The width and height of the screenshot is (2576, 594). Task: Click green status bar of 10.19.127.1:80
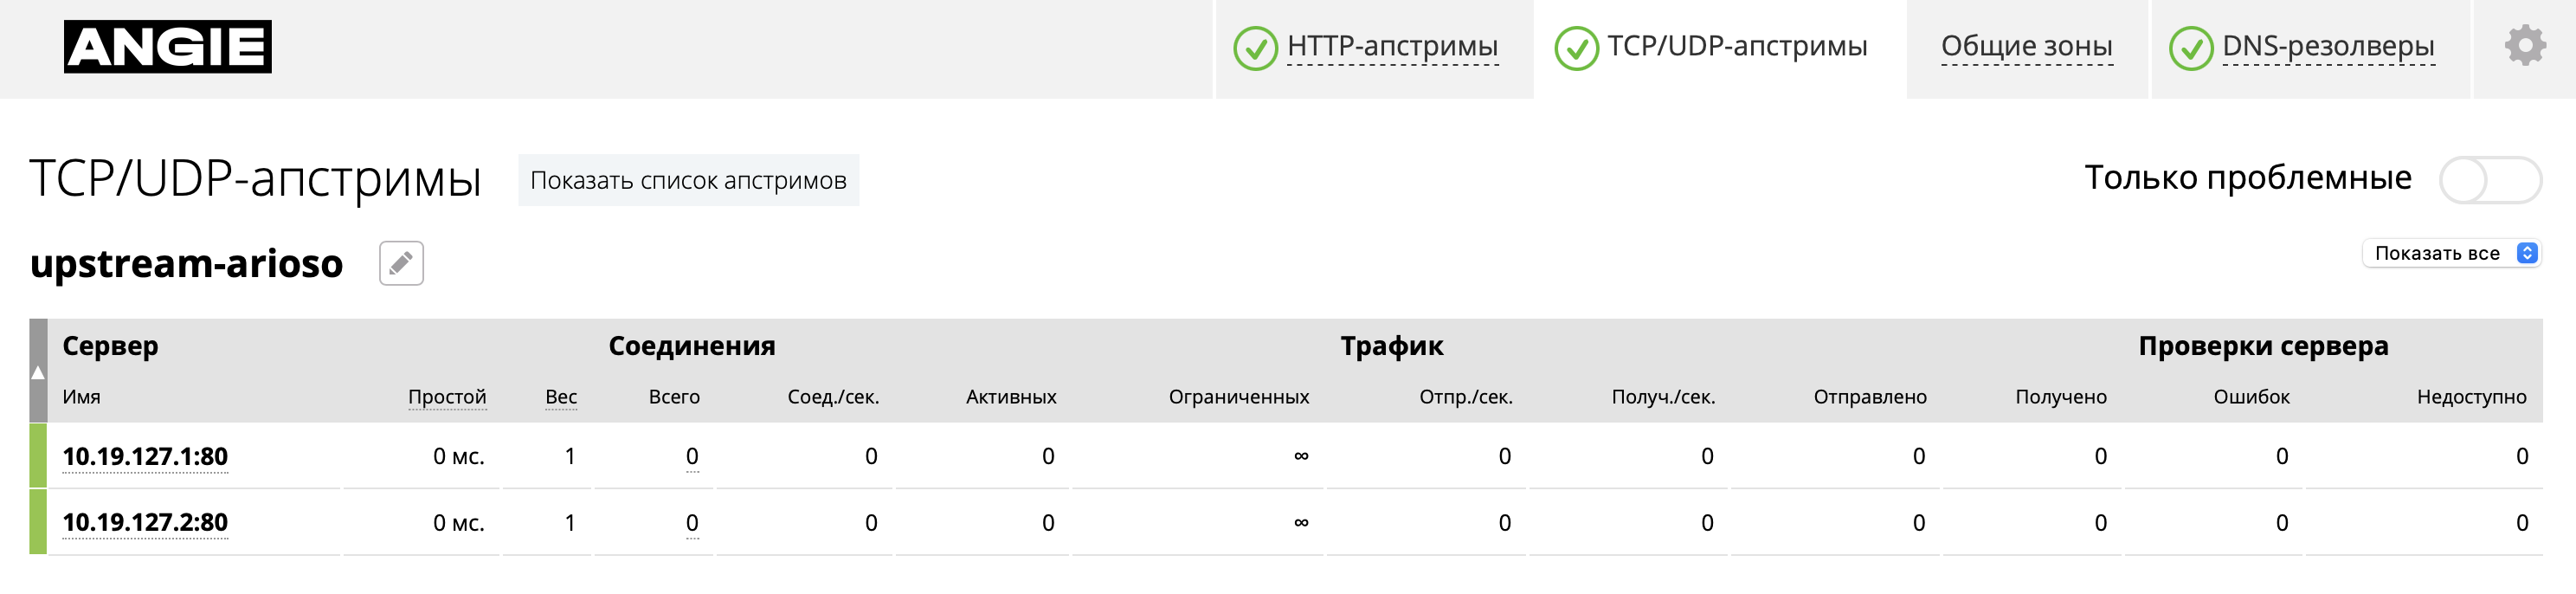(38, 455)
